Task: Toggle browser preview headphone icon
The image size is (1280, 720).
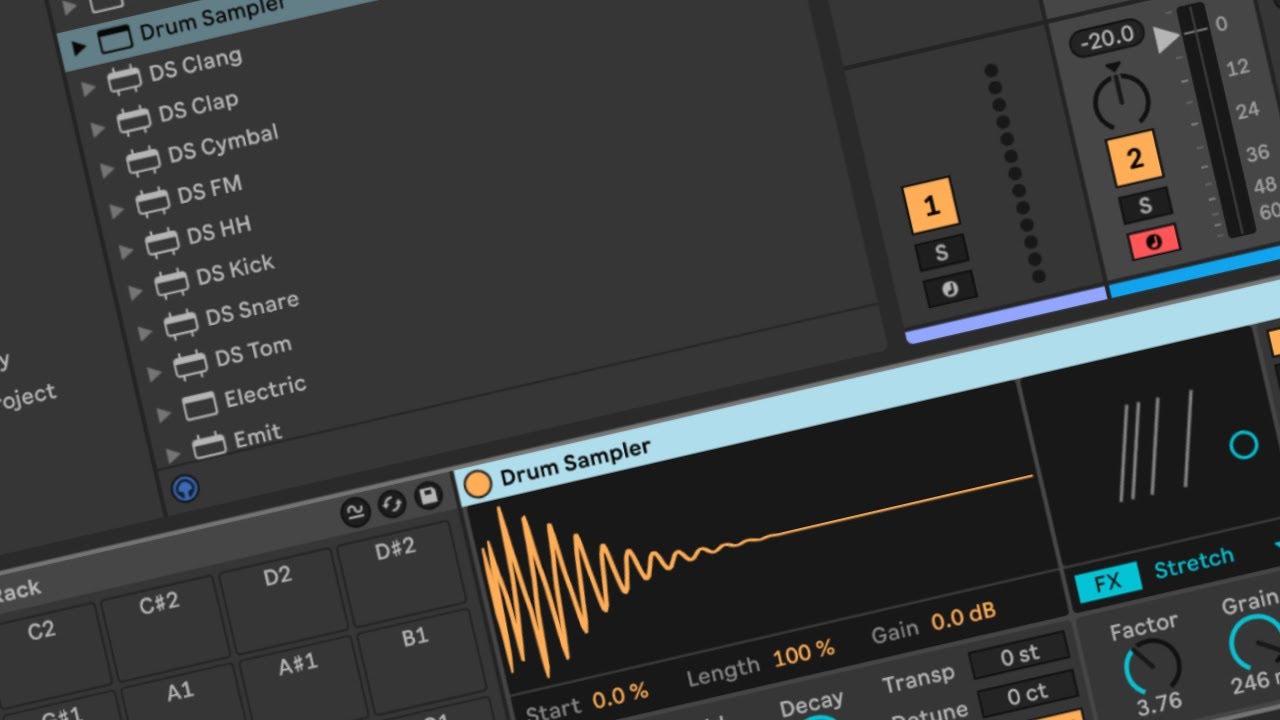Action: click(x=185, y=488)
